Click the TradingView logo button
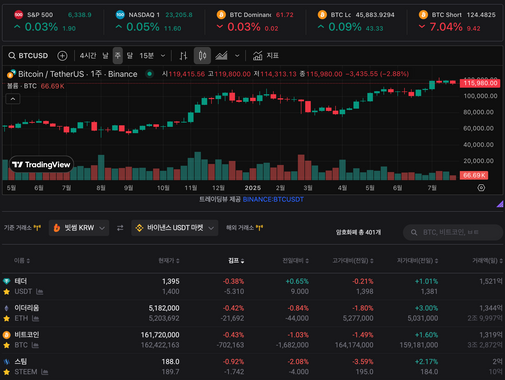Image resolution: width=505 pixels, height=380 pixels. click(x=41, y=164)
